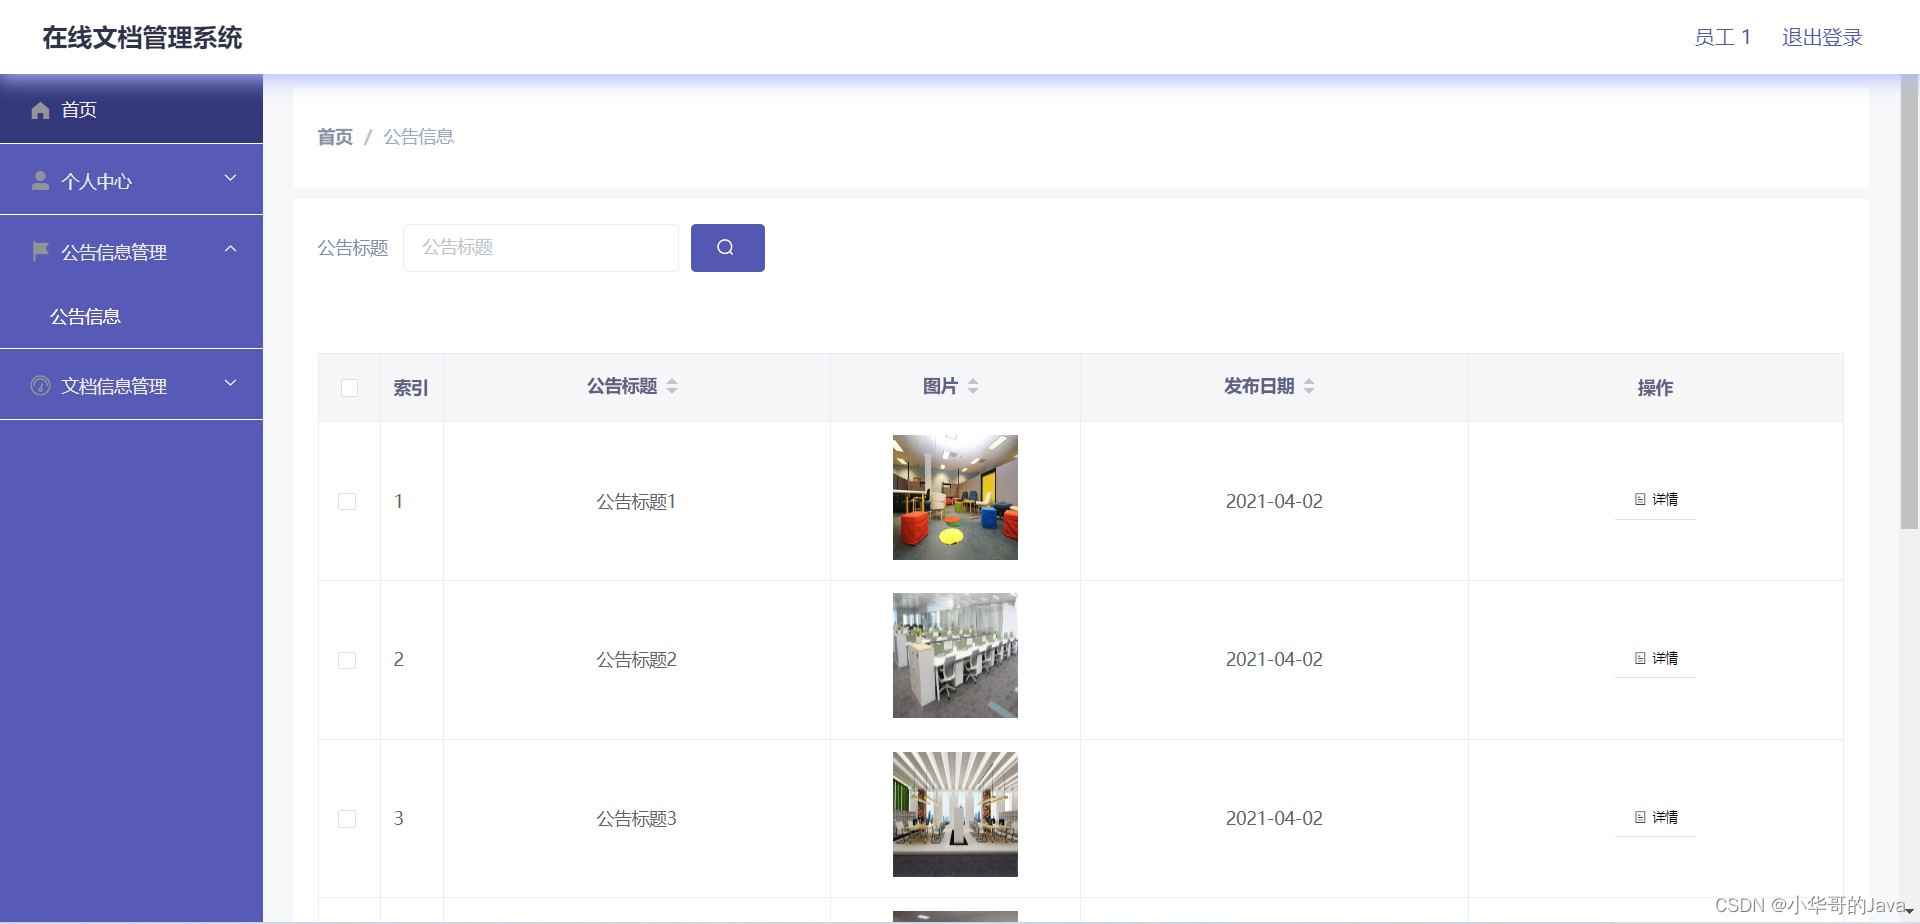The height and width of the screenshot is (924, 1920).
Task: Click the 公告标题1 cell
Action: pos(637,501)
